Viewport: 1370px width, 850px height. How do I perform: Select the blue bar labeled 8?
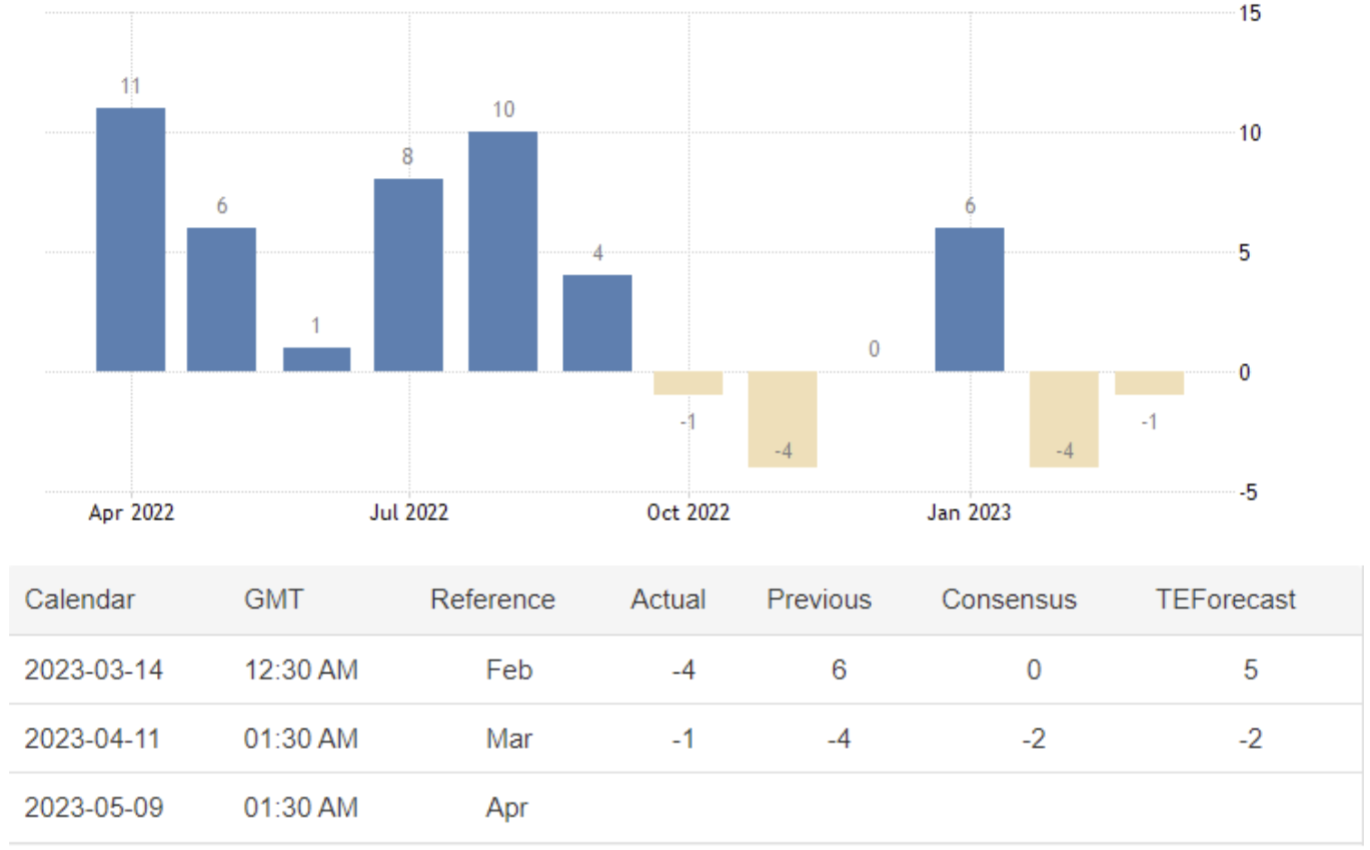[x=408, y=275]
